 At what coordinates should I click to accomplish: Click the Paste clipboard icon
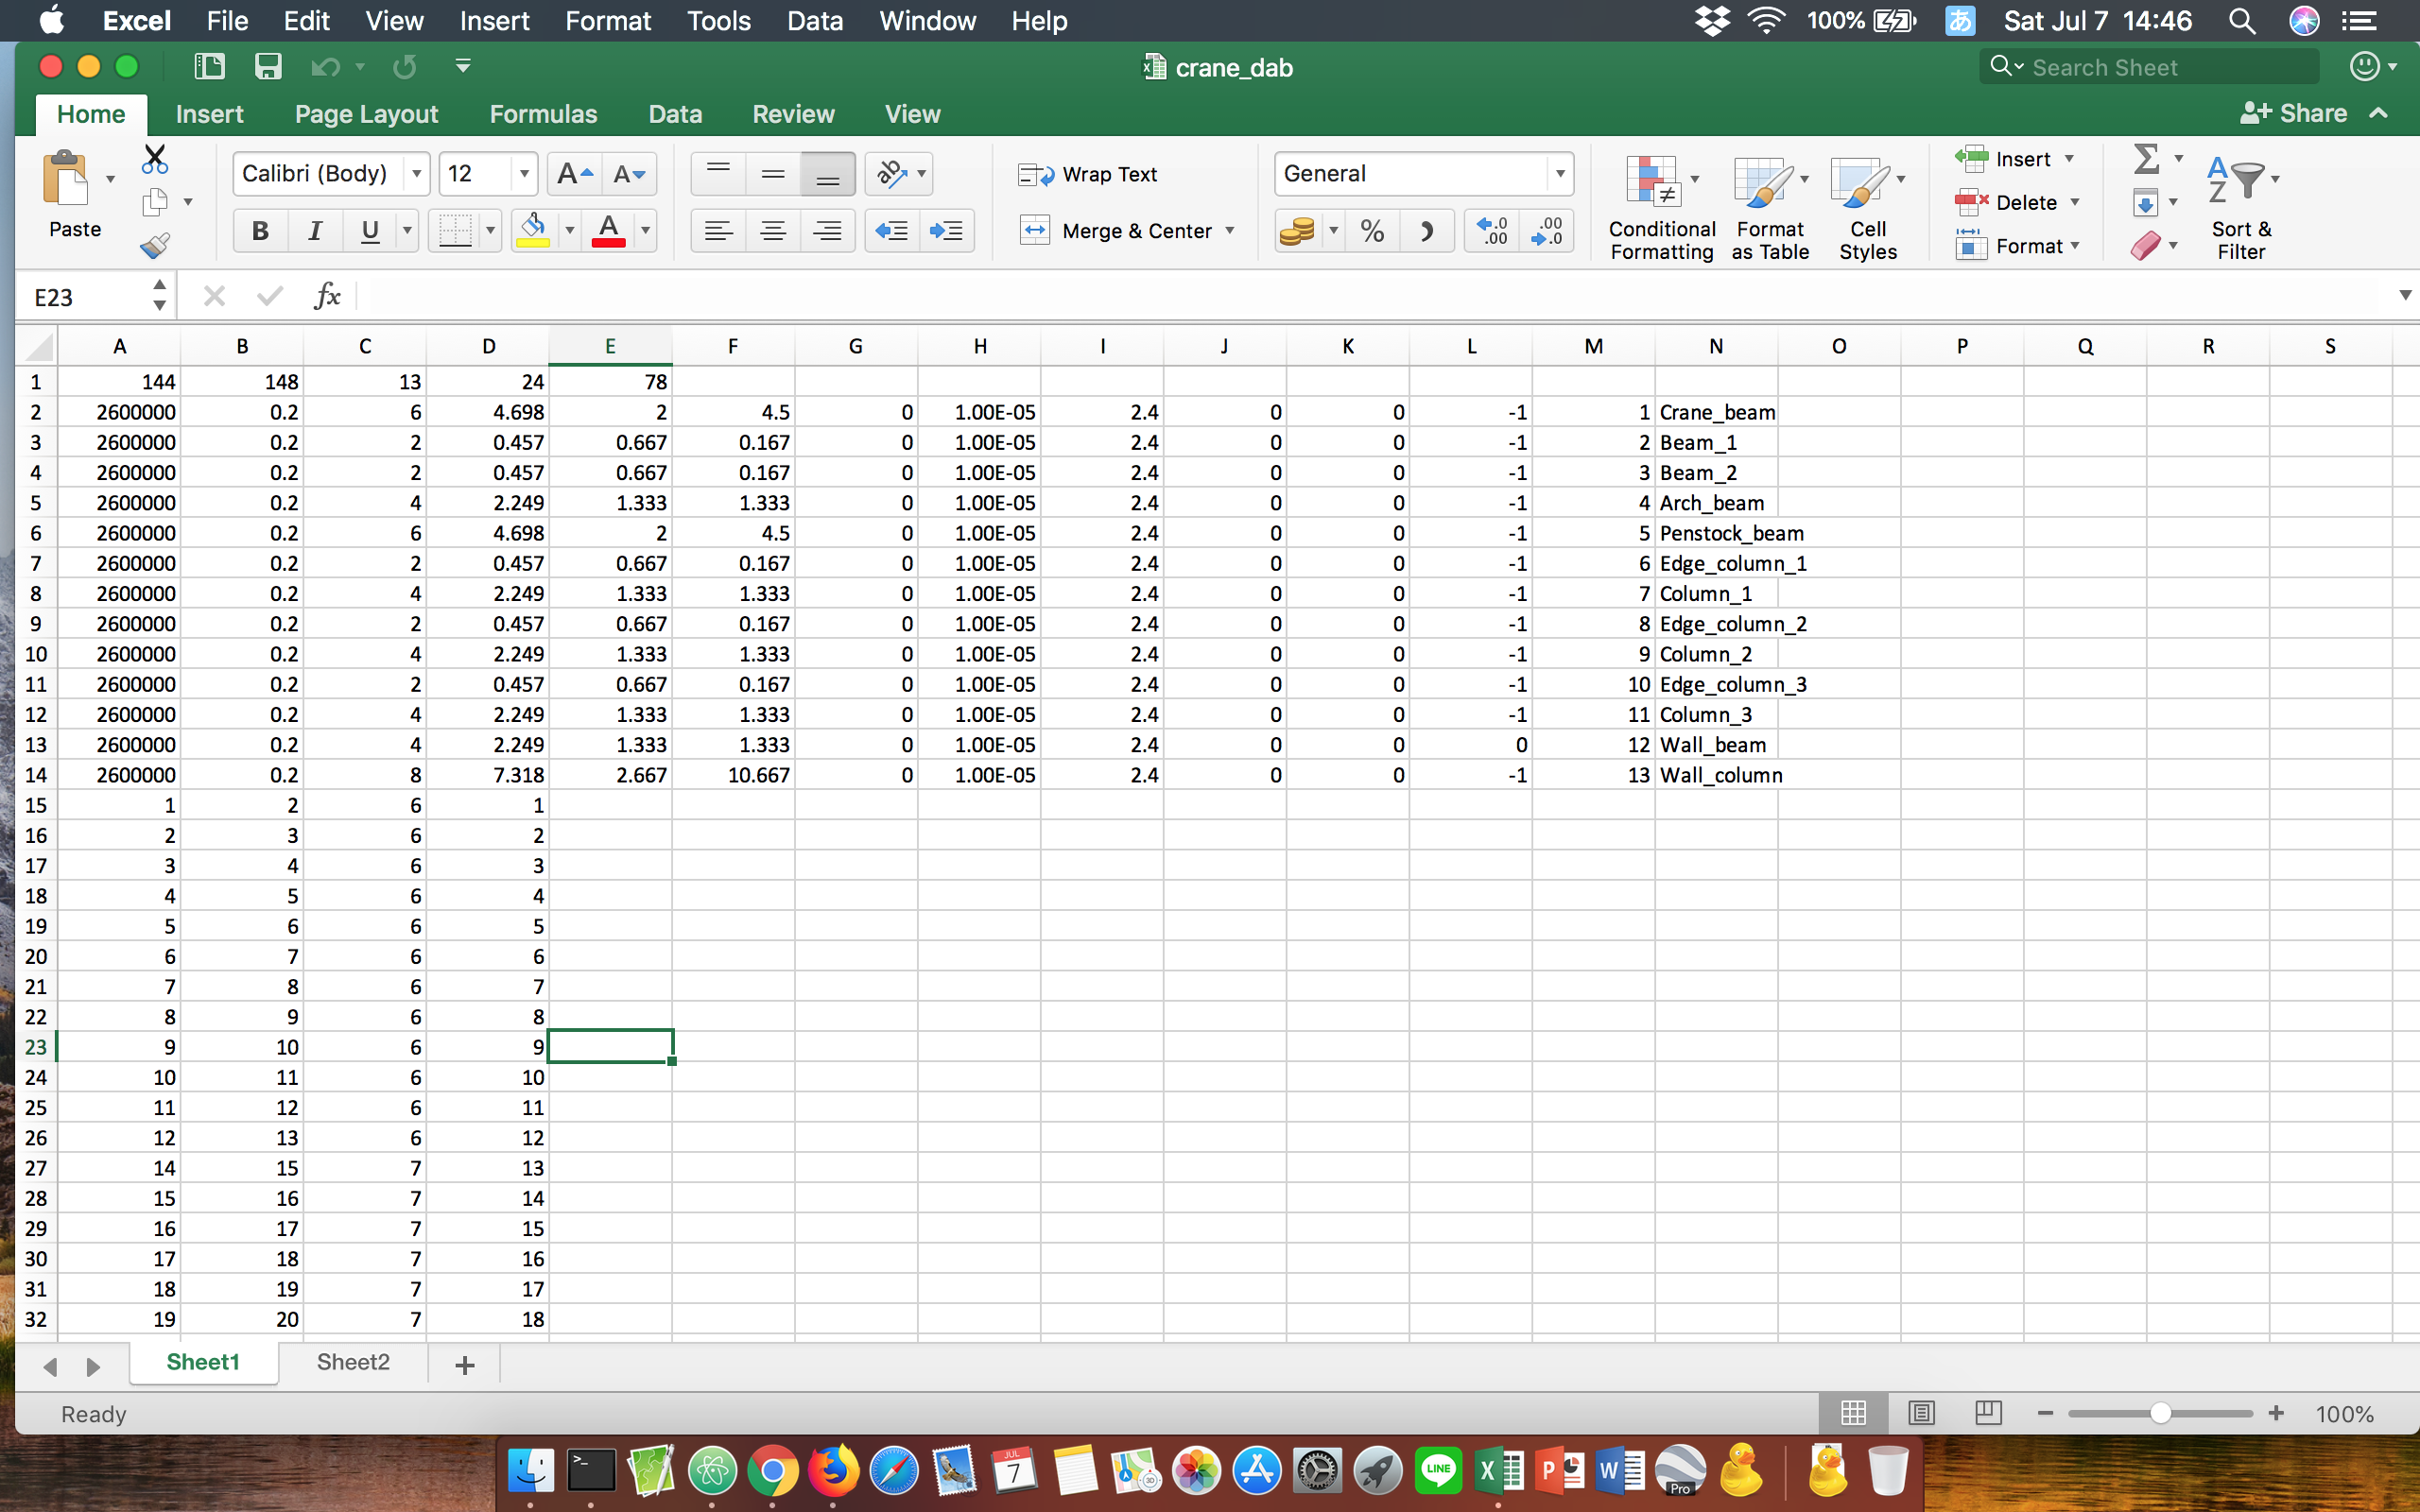click(x=67, y=180)
